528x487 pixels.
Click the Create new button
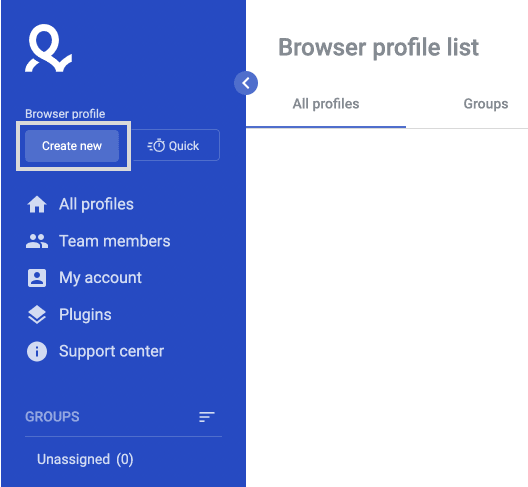click(x=72, y=146)
